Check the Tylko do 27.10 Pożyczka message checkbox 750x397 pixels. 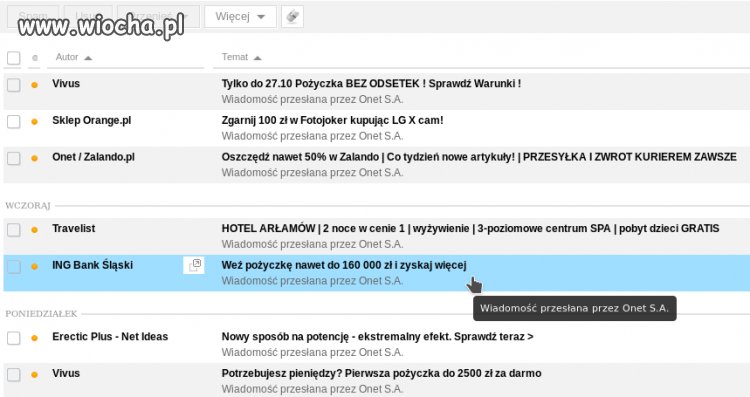pos(13,85)
